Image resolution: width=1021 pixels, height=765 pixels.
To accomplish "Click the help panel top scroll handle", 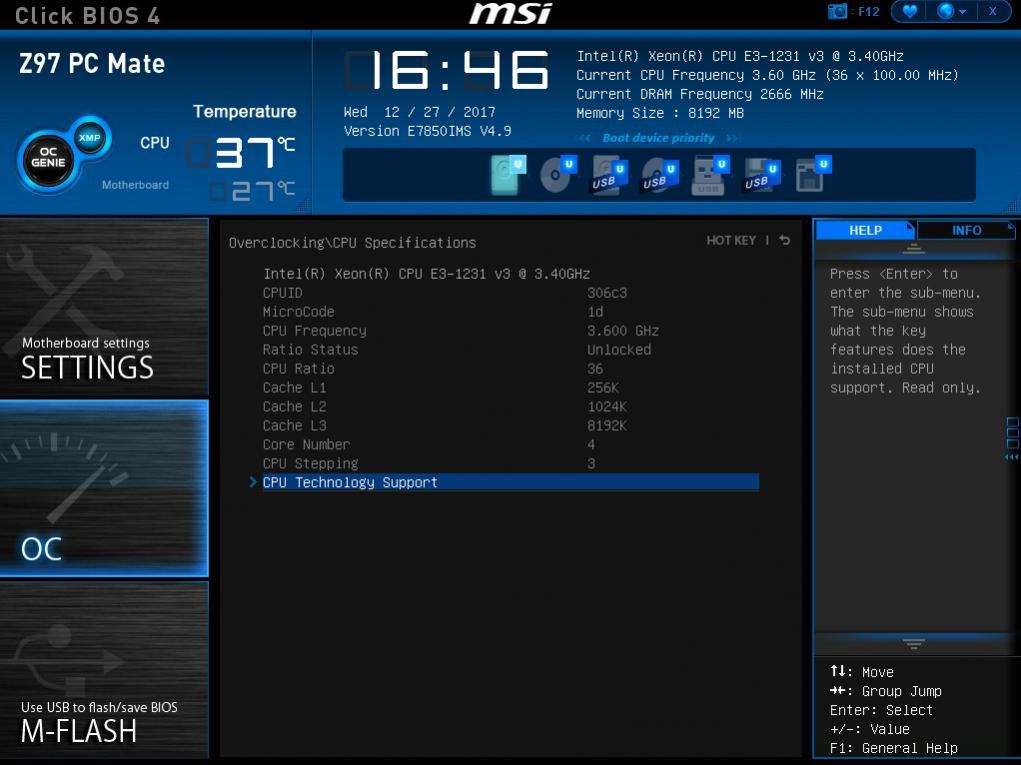I will point(914,249).
